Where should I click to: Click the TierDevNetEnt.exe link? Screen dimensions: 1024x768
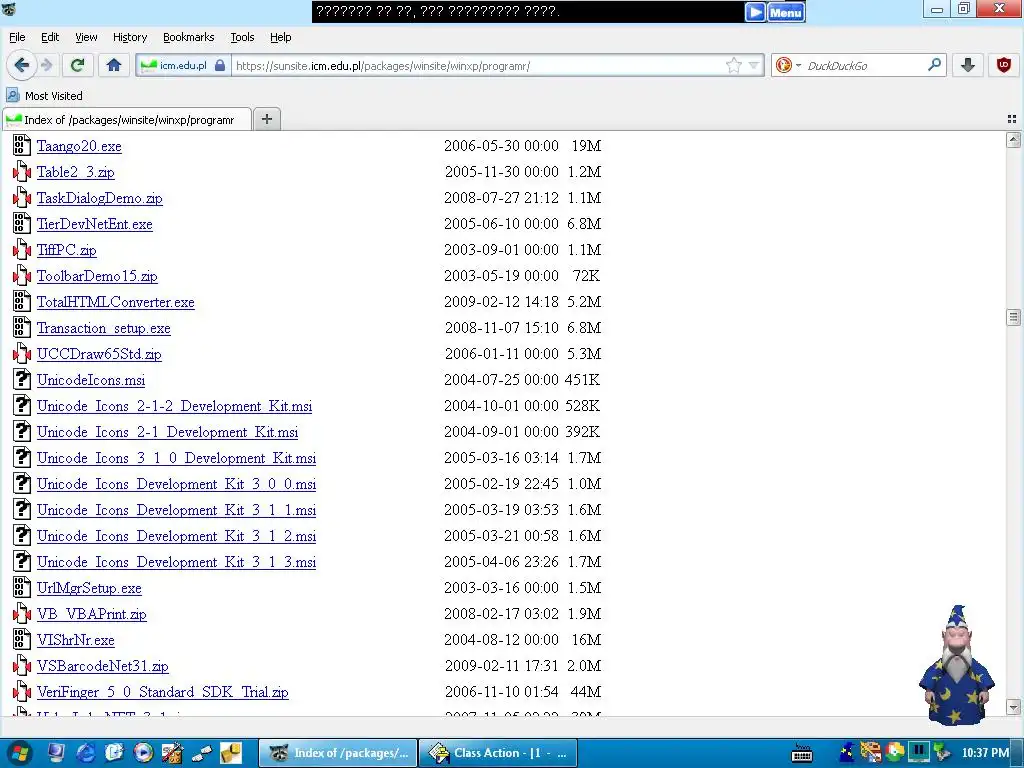95,224
